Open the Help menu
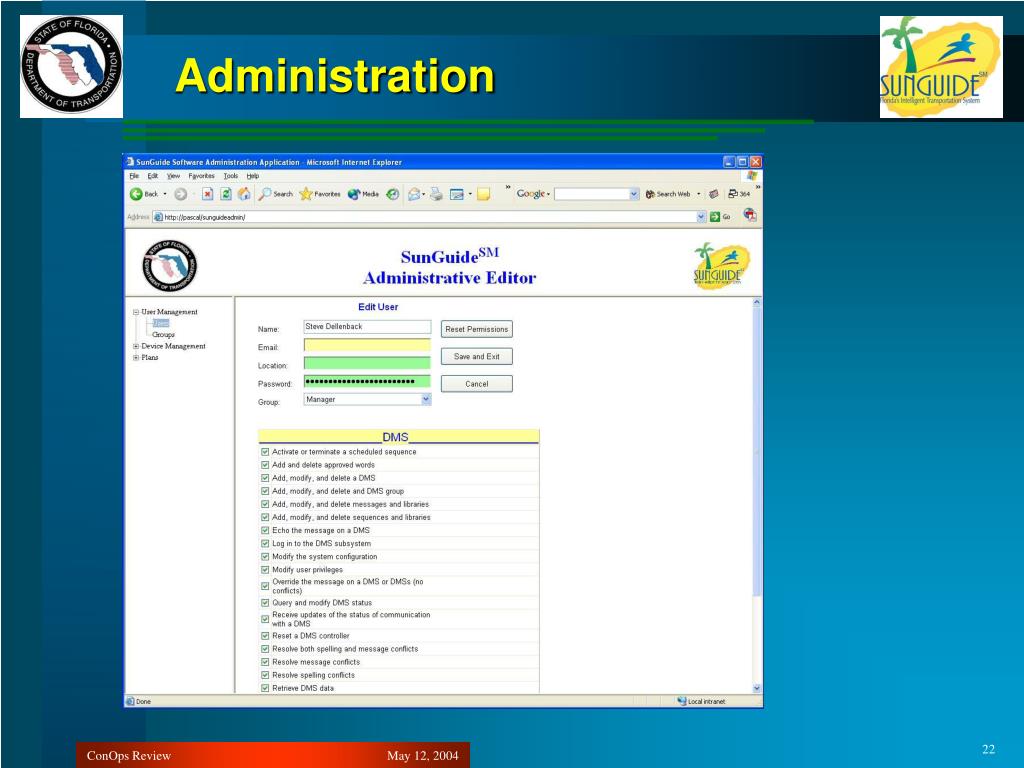The image size is (1024, 768). click(x=253, y=176)
